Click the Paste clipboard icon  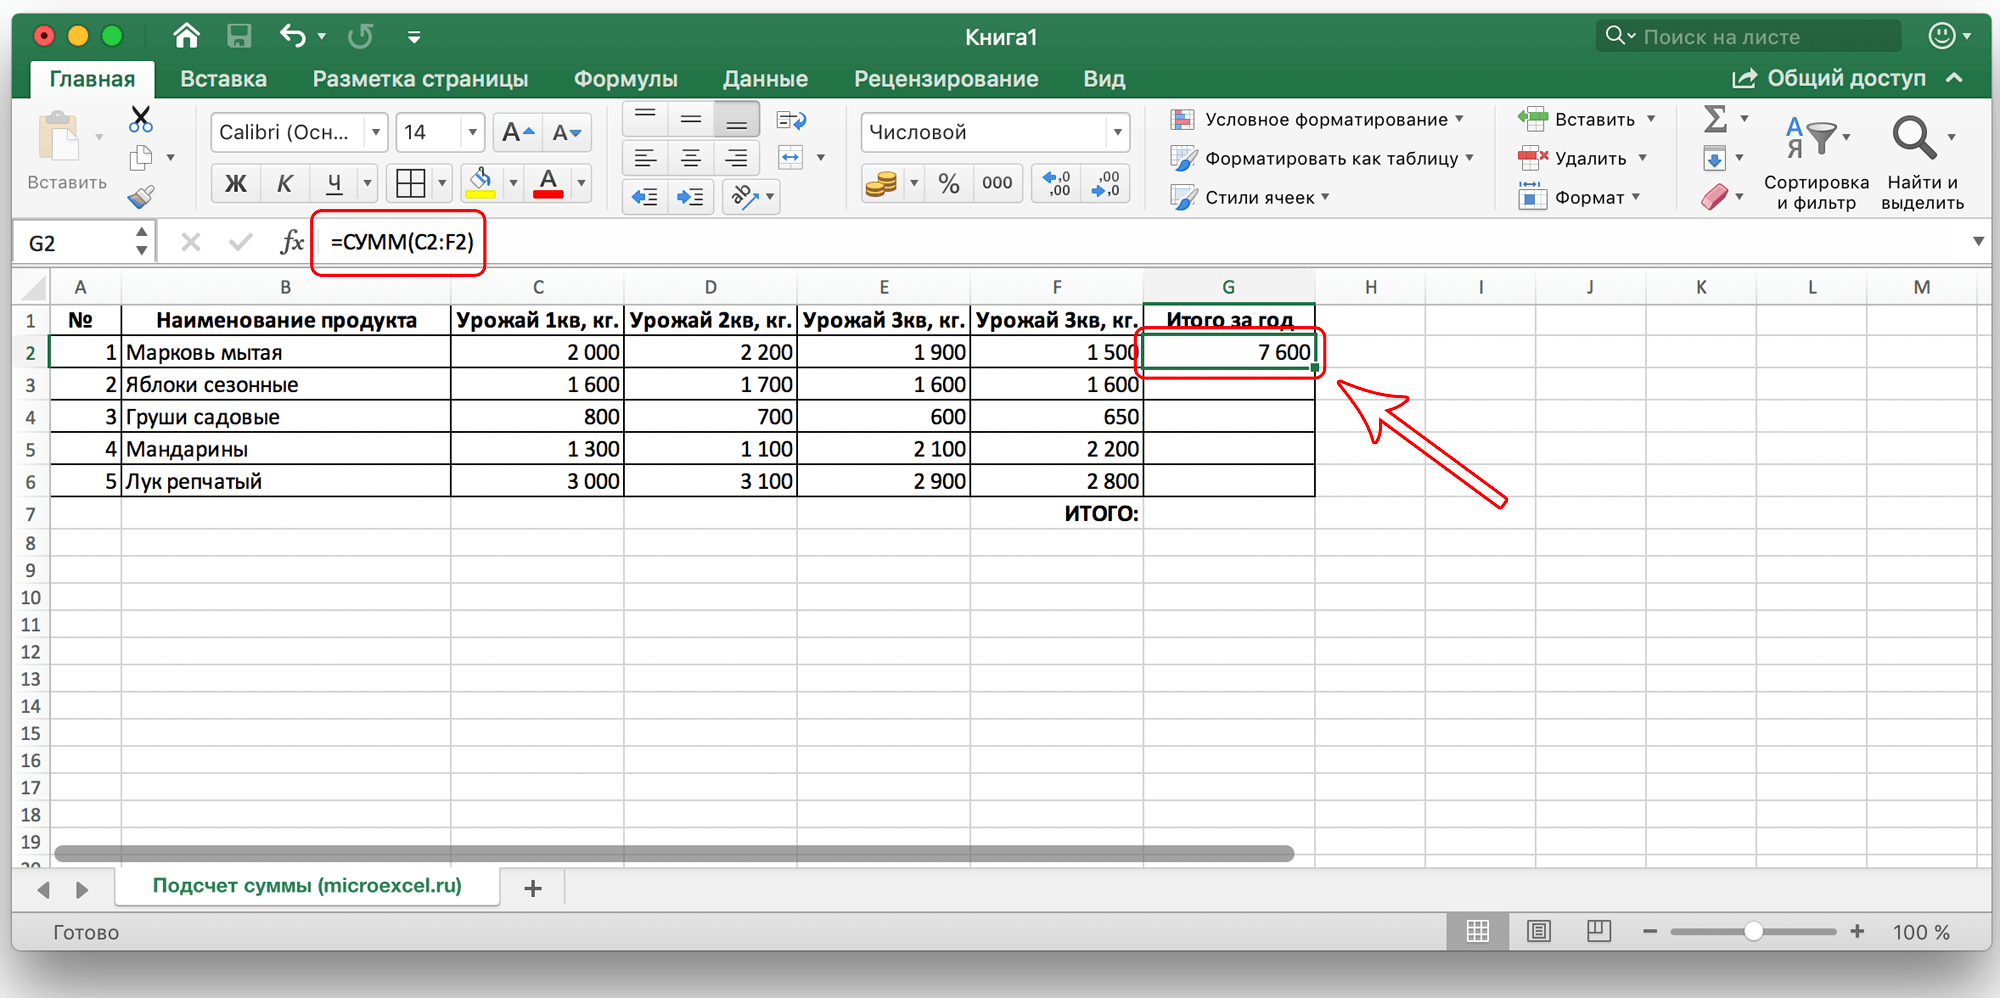tap(59, 138)
